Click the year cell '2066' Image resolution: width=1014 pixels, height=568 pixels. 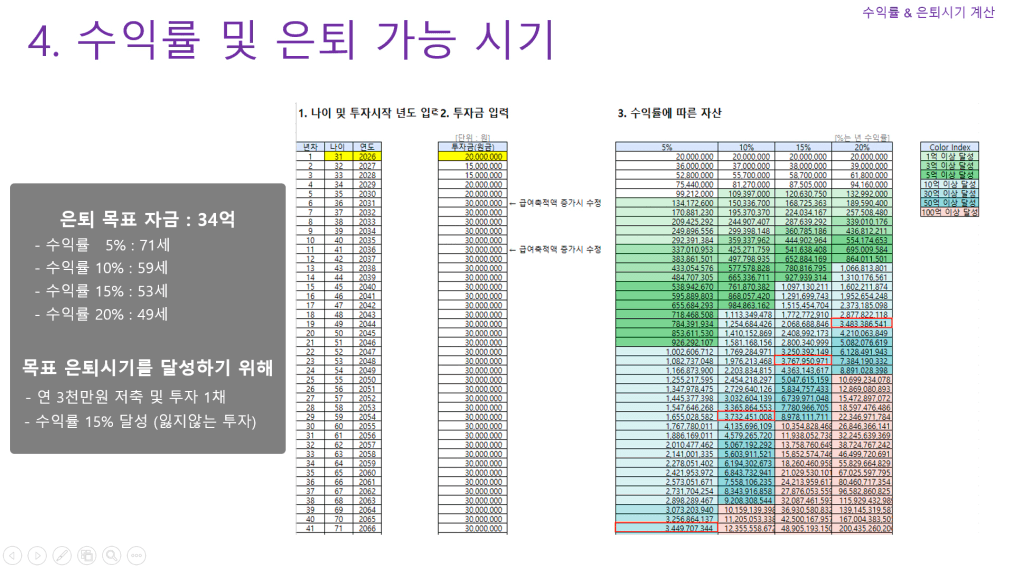(x=367, y=528)
